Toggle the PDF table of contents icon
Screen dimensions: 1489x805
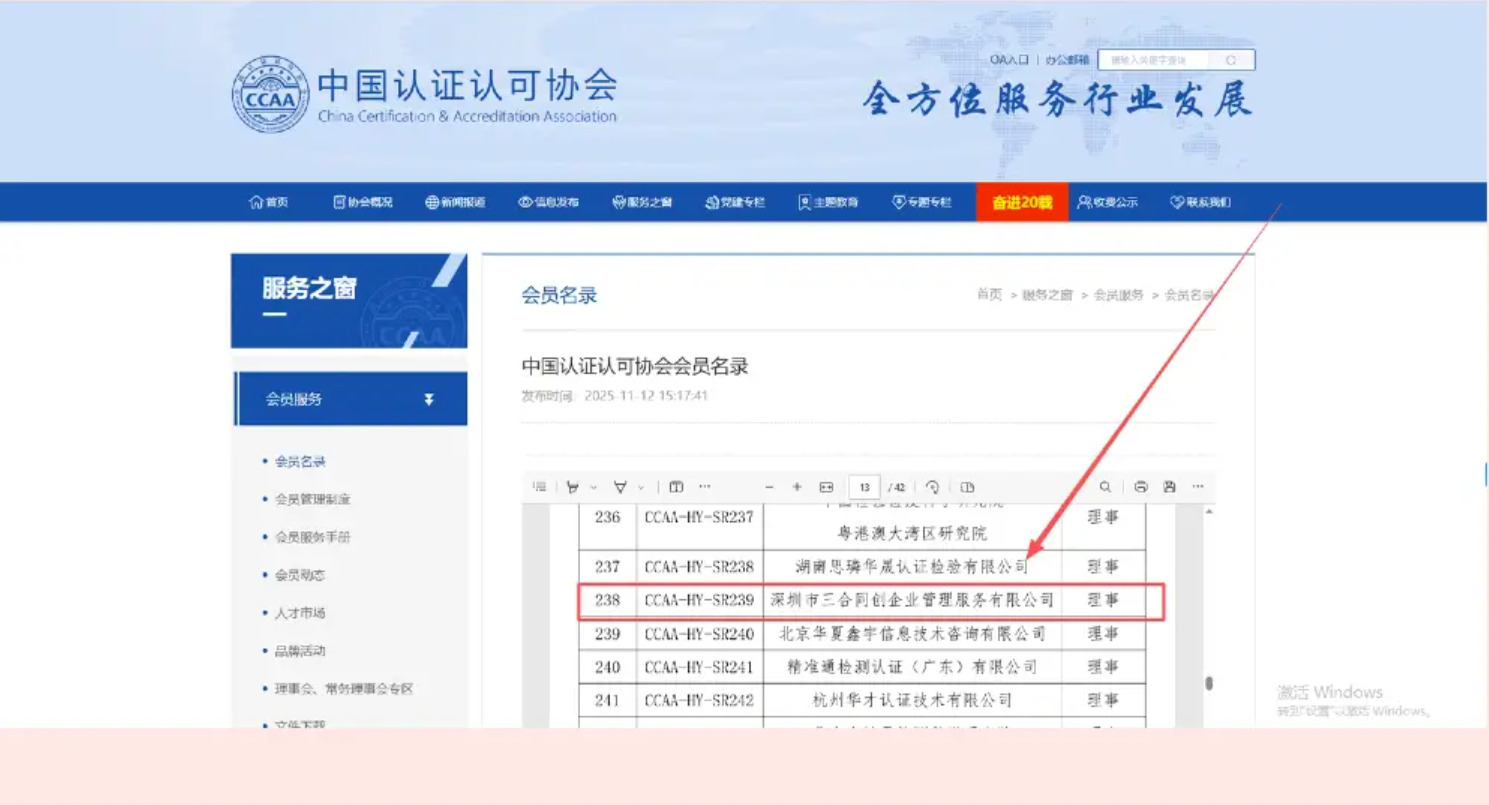(540, 487)
